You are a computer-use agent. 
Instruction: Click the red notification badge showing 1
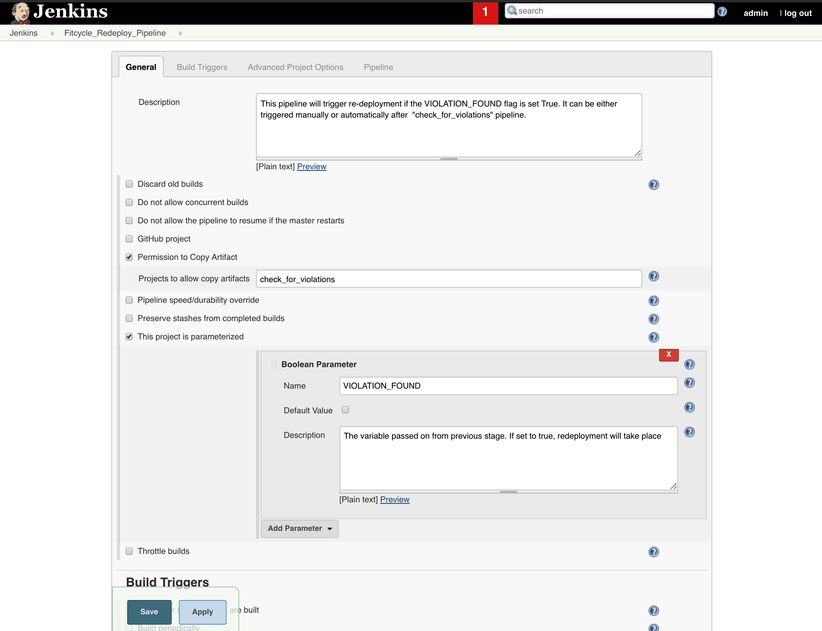485,12
